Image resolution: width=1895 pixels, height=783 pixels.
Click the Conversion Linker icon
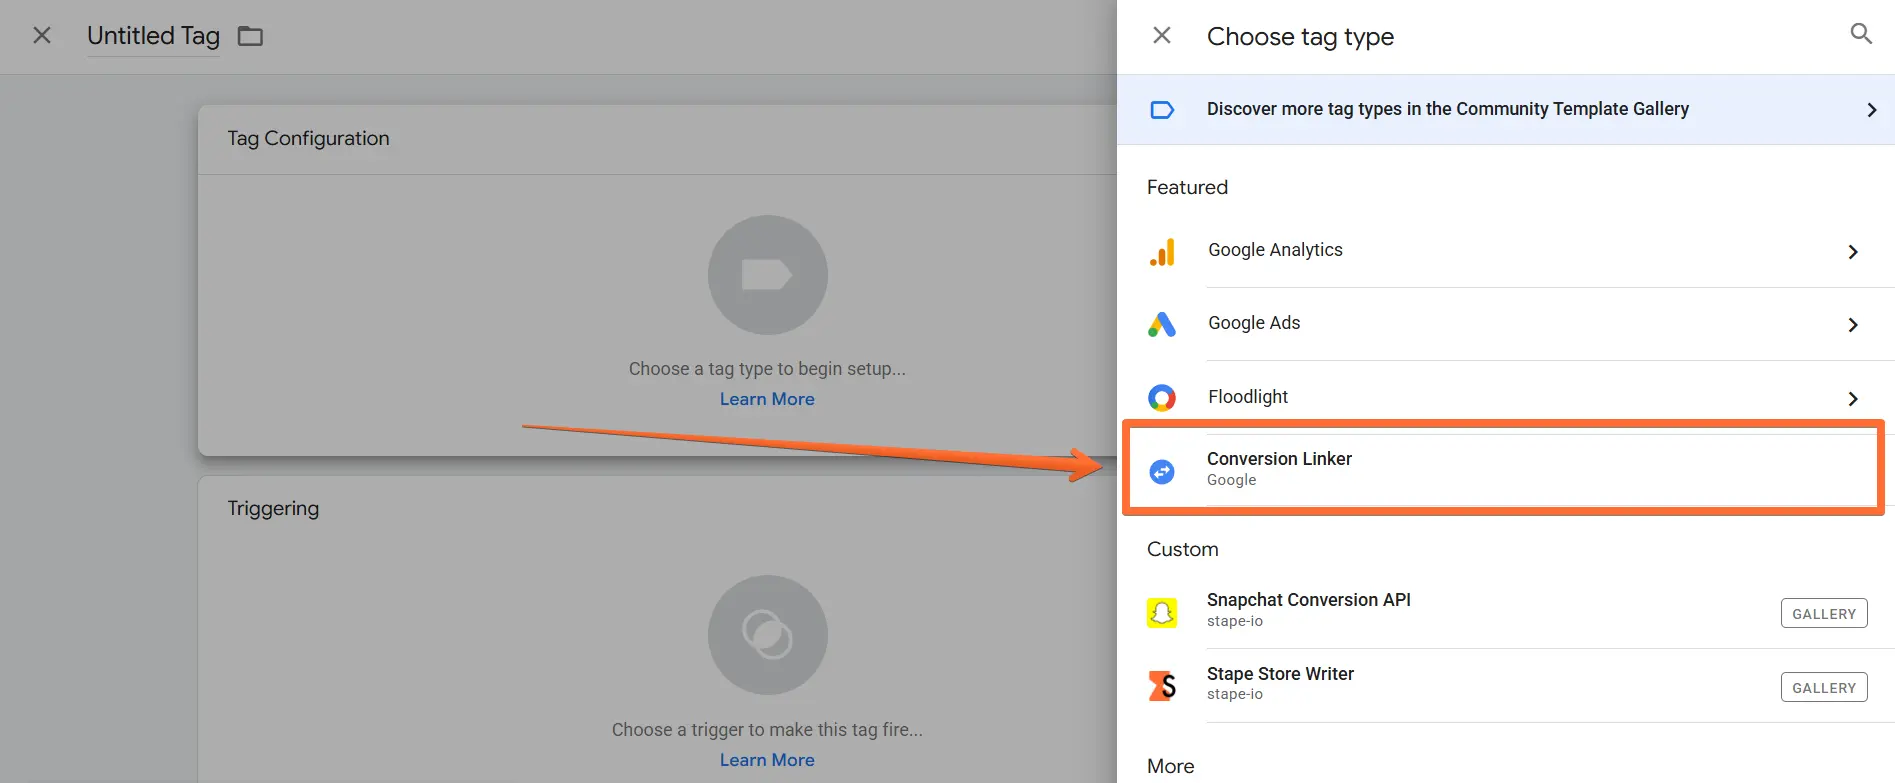tap(1162, 471)
